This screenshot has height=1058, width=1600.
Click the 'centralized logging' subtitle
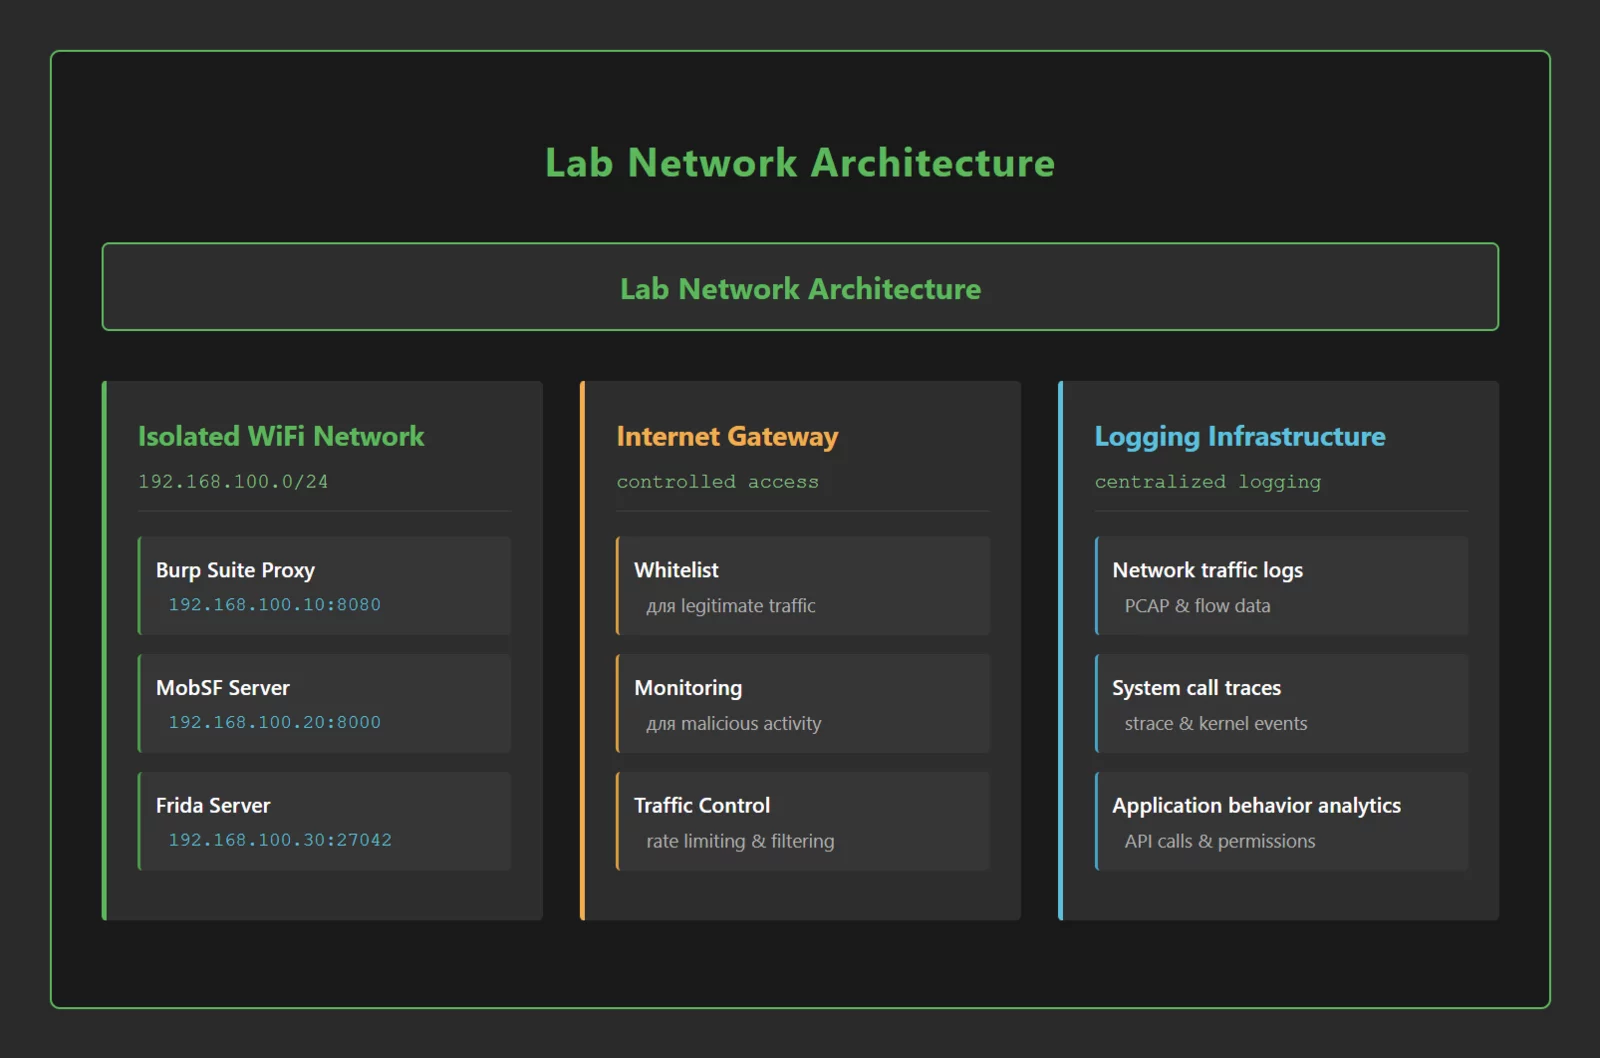pyautogui.click(x=1208, y=482)
